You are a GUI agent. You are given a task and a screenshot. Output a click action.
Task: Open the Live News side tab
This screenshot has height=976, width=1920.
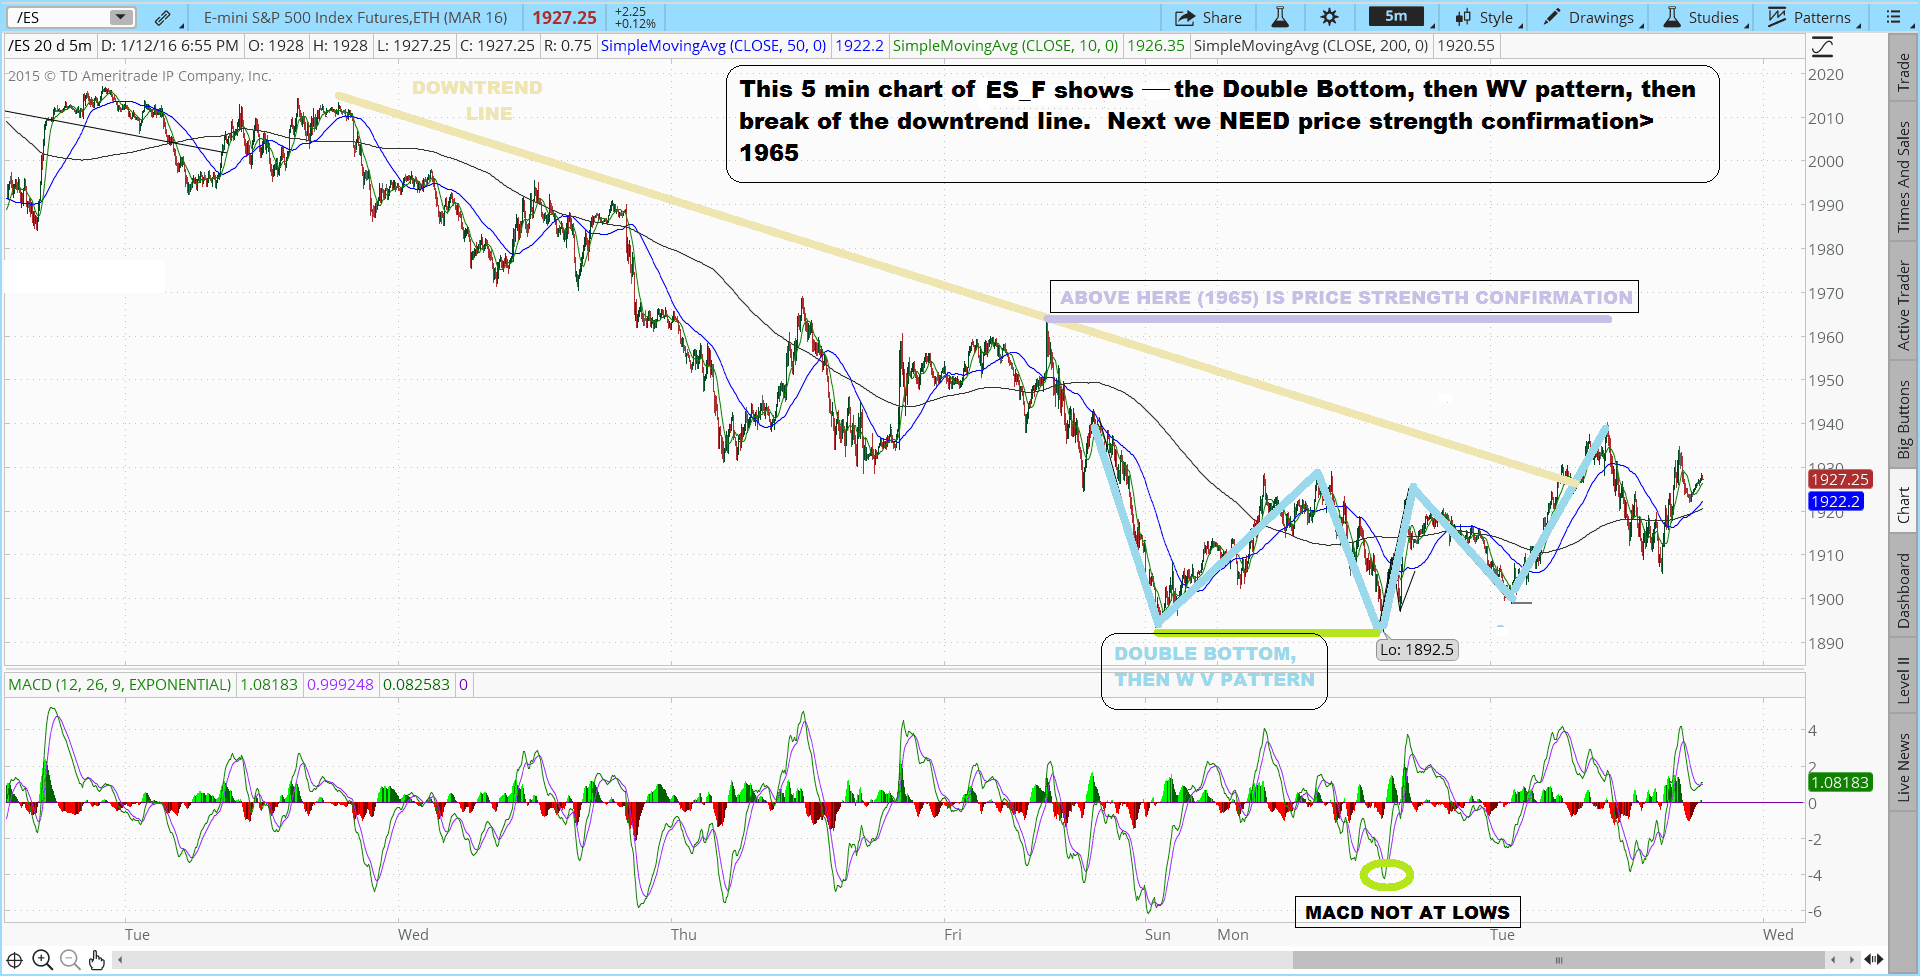(1904, 766)
